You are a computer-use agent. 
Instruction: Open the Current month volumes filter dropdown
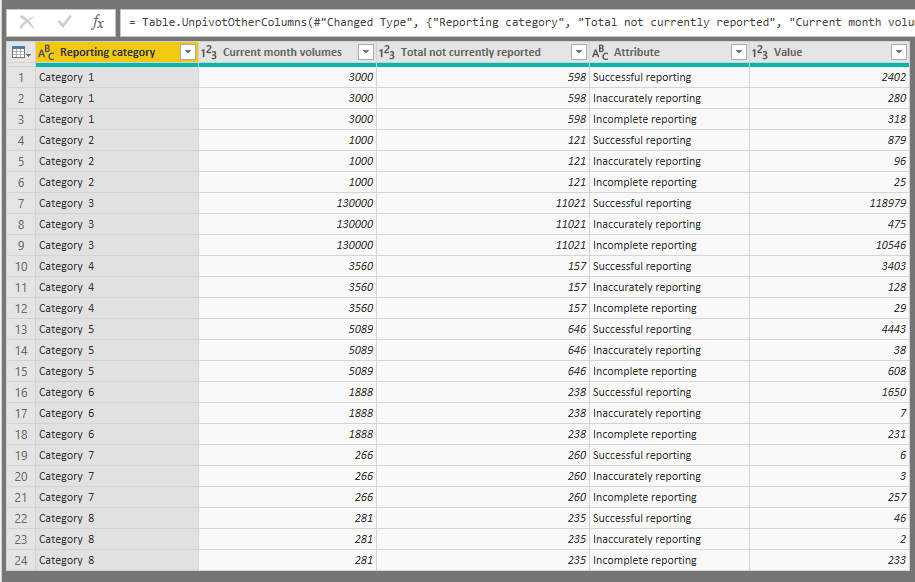coord(366,53)
